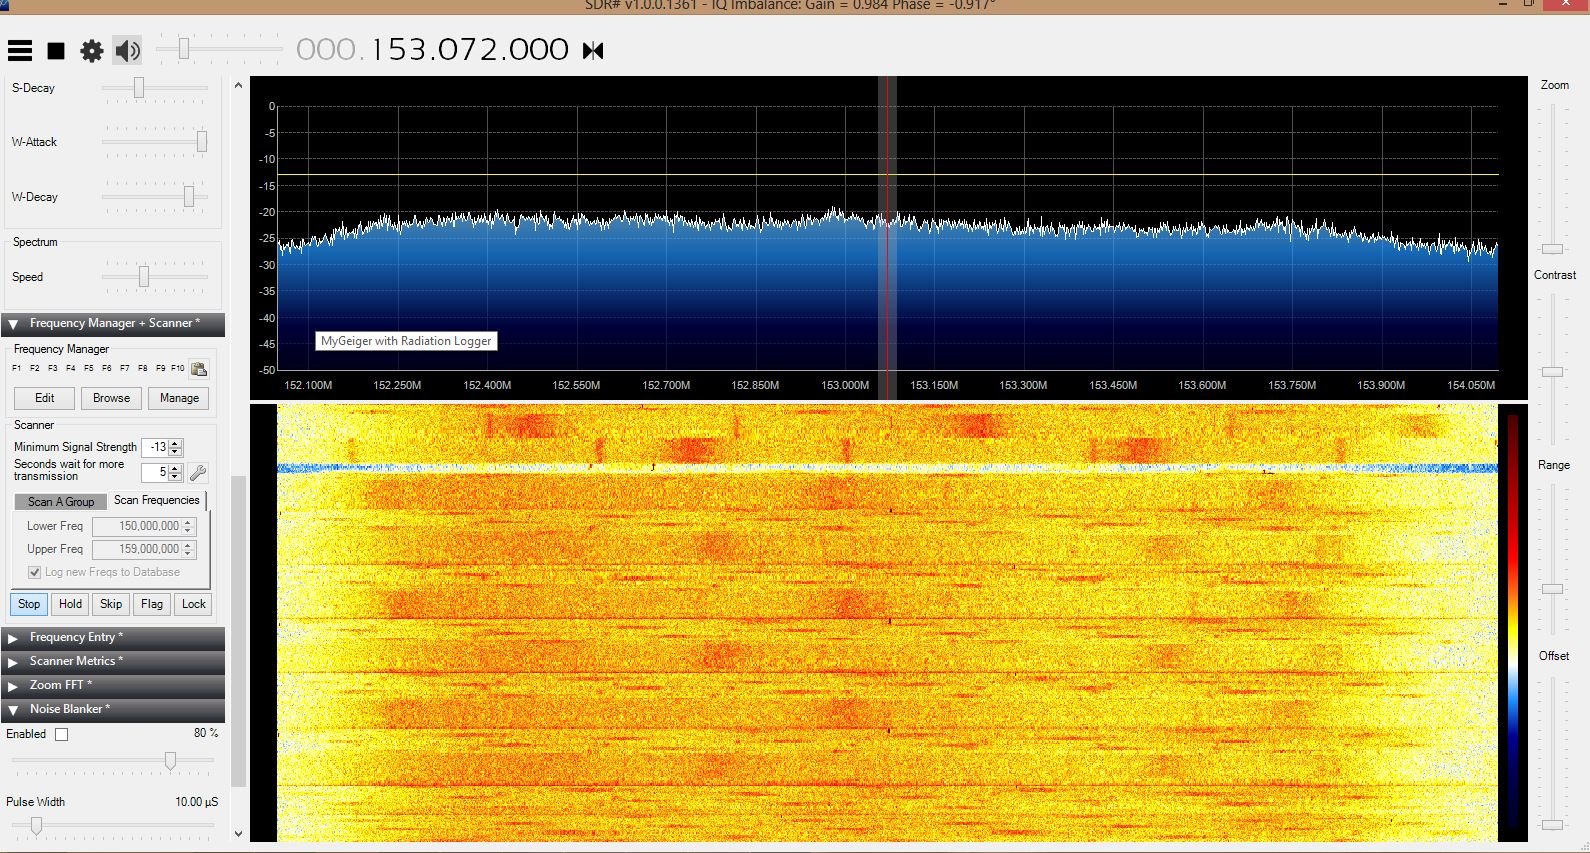Screen dimensions: 1590x853
Task: Stop the radio with the square button
Action: (x=56, y=50)
